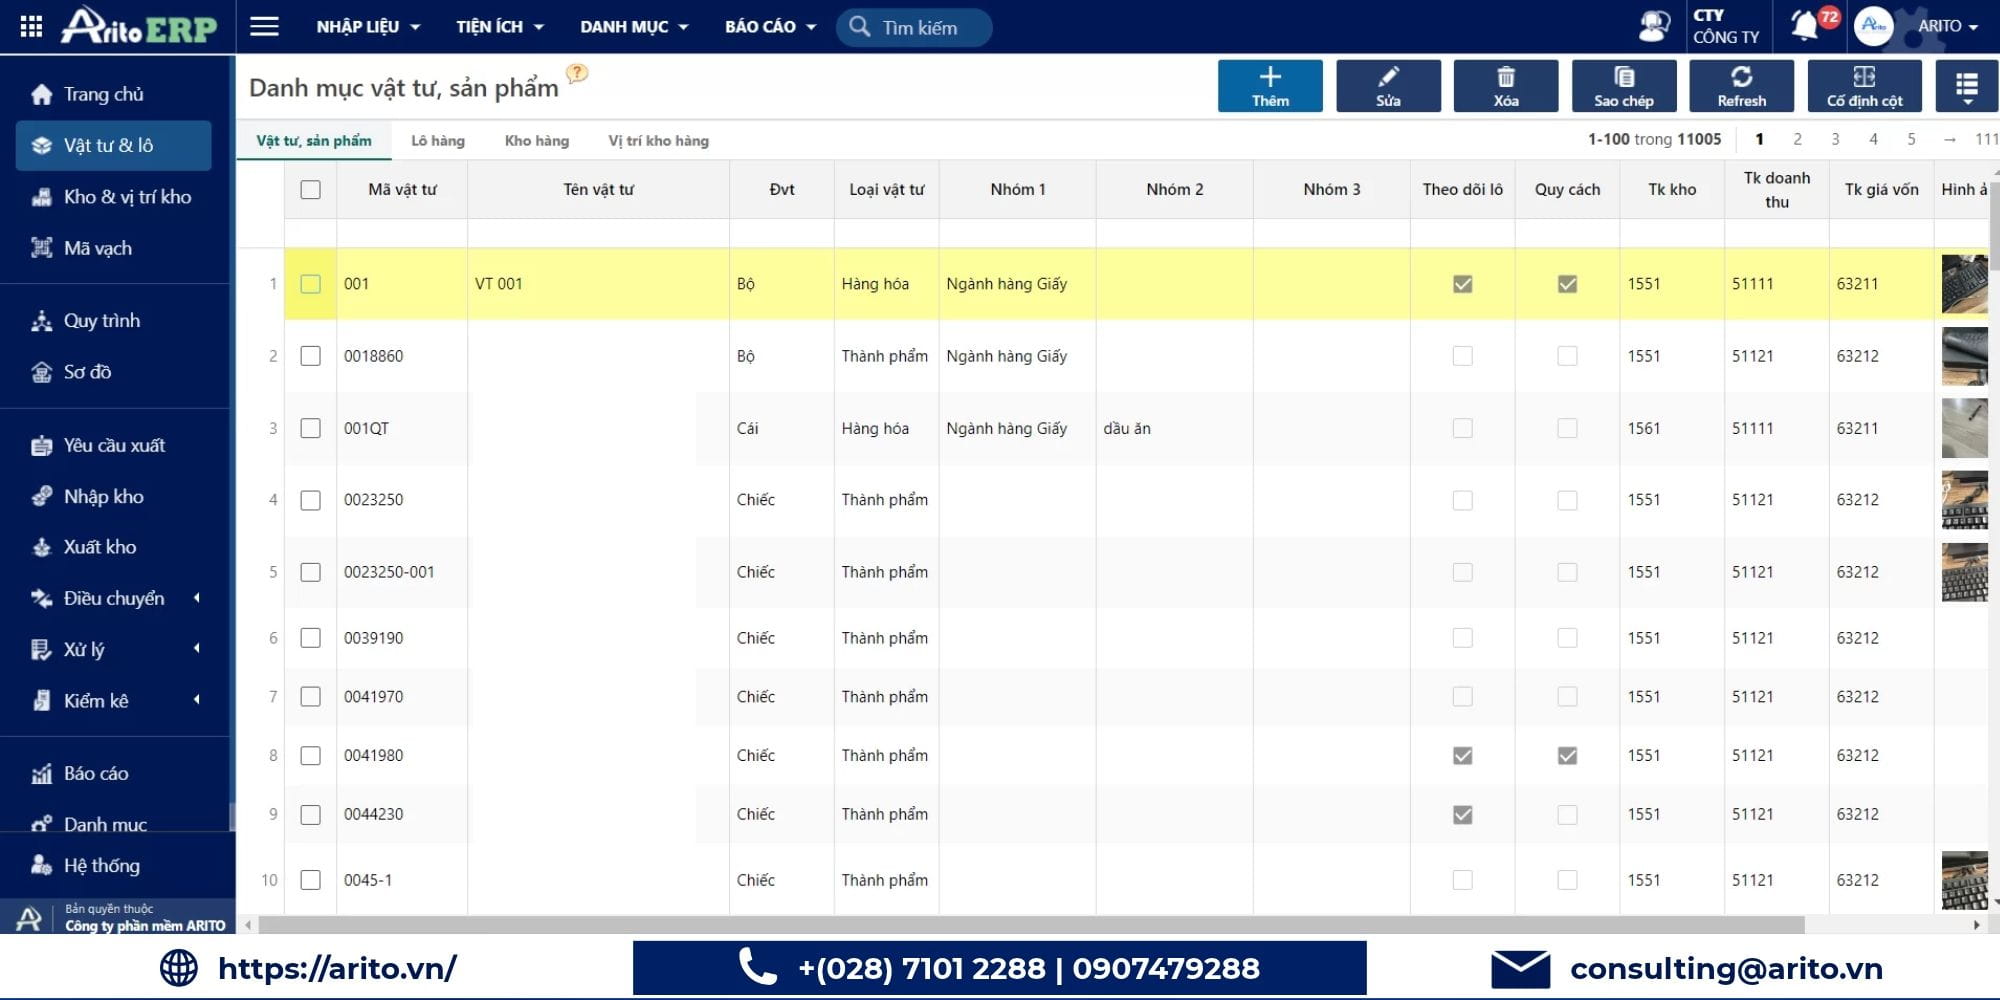Open BÁO CÁO top menu

(770, 27)
